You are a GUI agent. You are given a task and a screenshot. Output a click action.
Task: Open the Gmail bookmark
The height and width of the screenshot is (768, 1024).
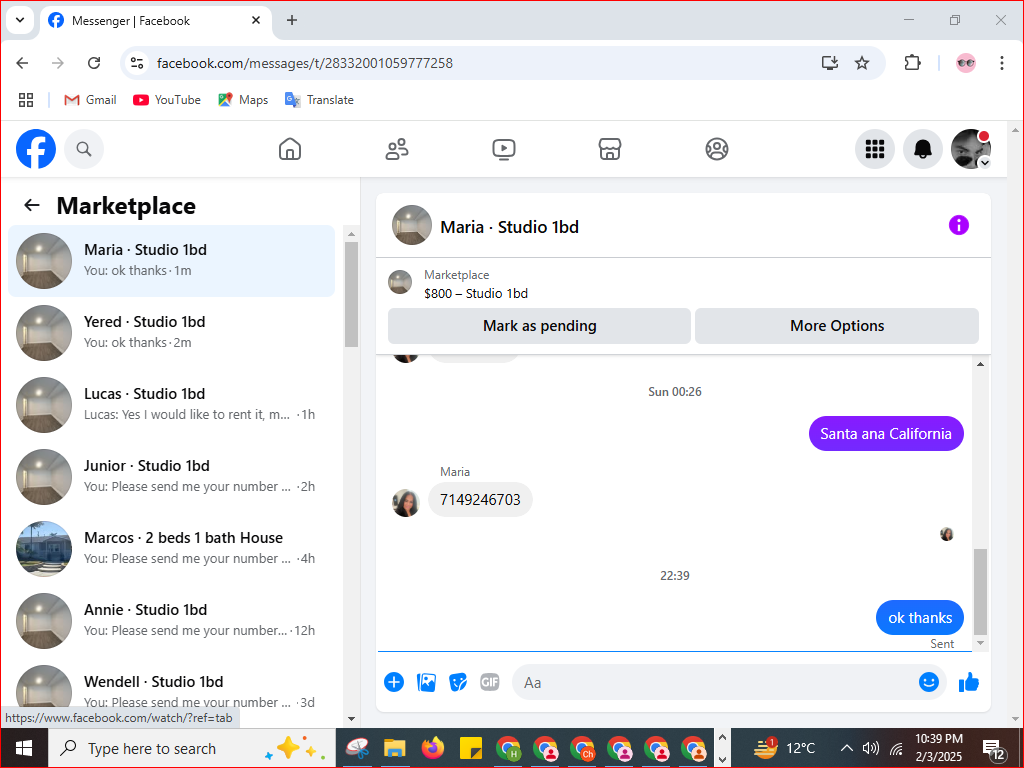coord(90,100)
